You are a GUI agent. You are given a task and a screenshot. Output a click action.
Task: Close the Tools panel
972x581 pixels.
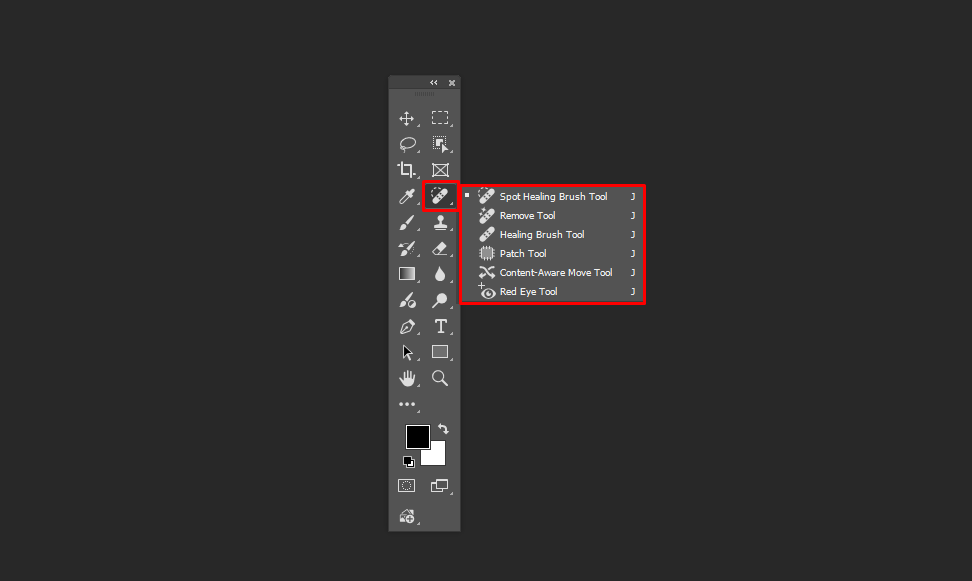tap(452, 82)
